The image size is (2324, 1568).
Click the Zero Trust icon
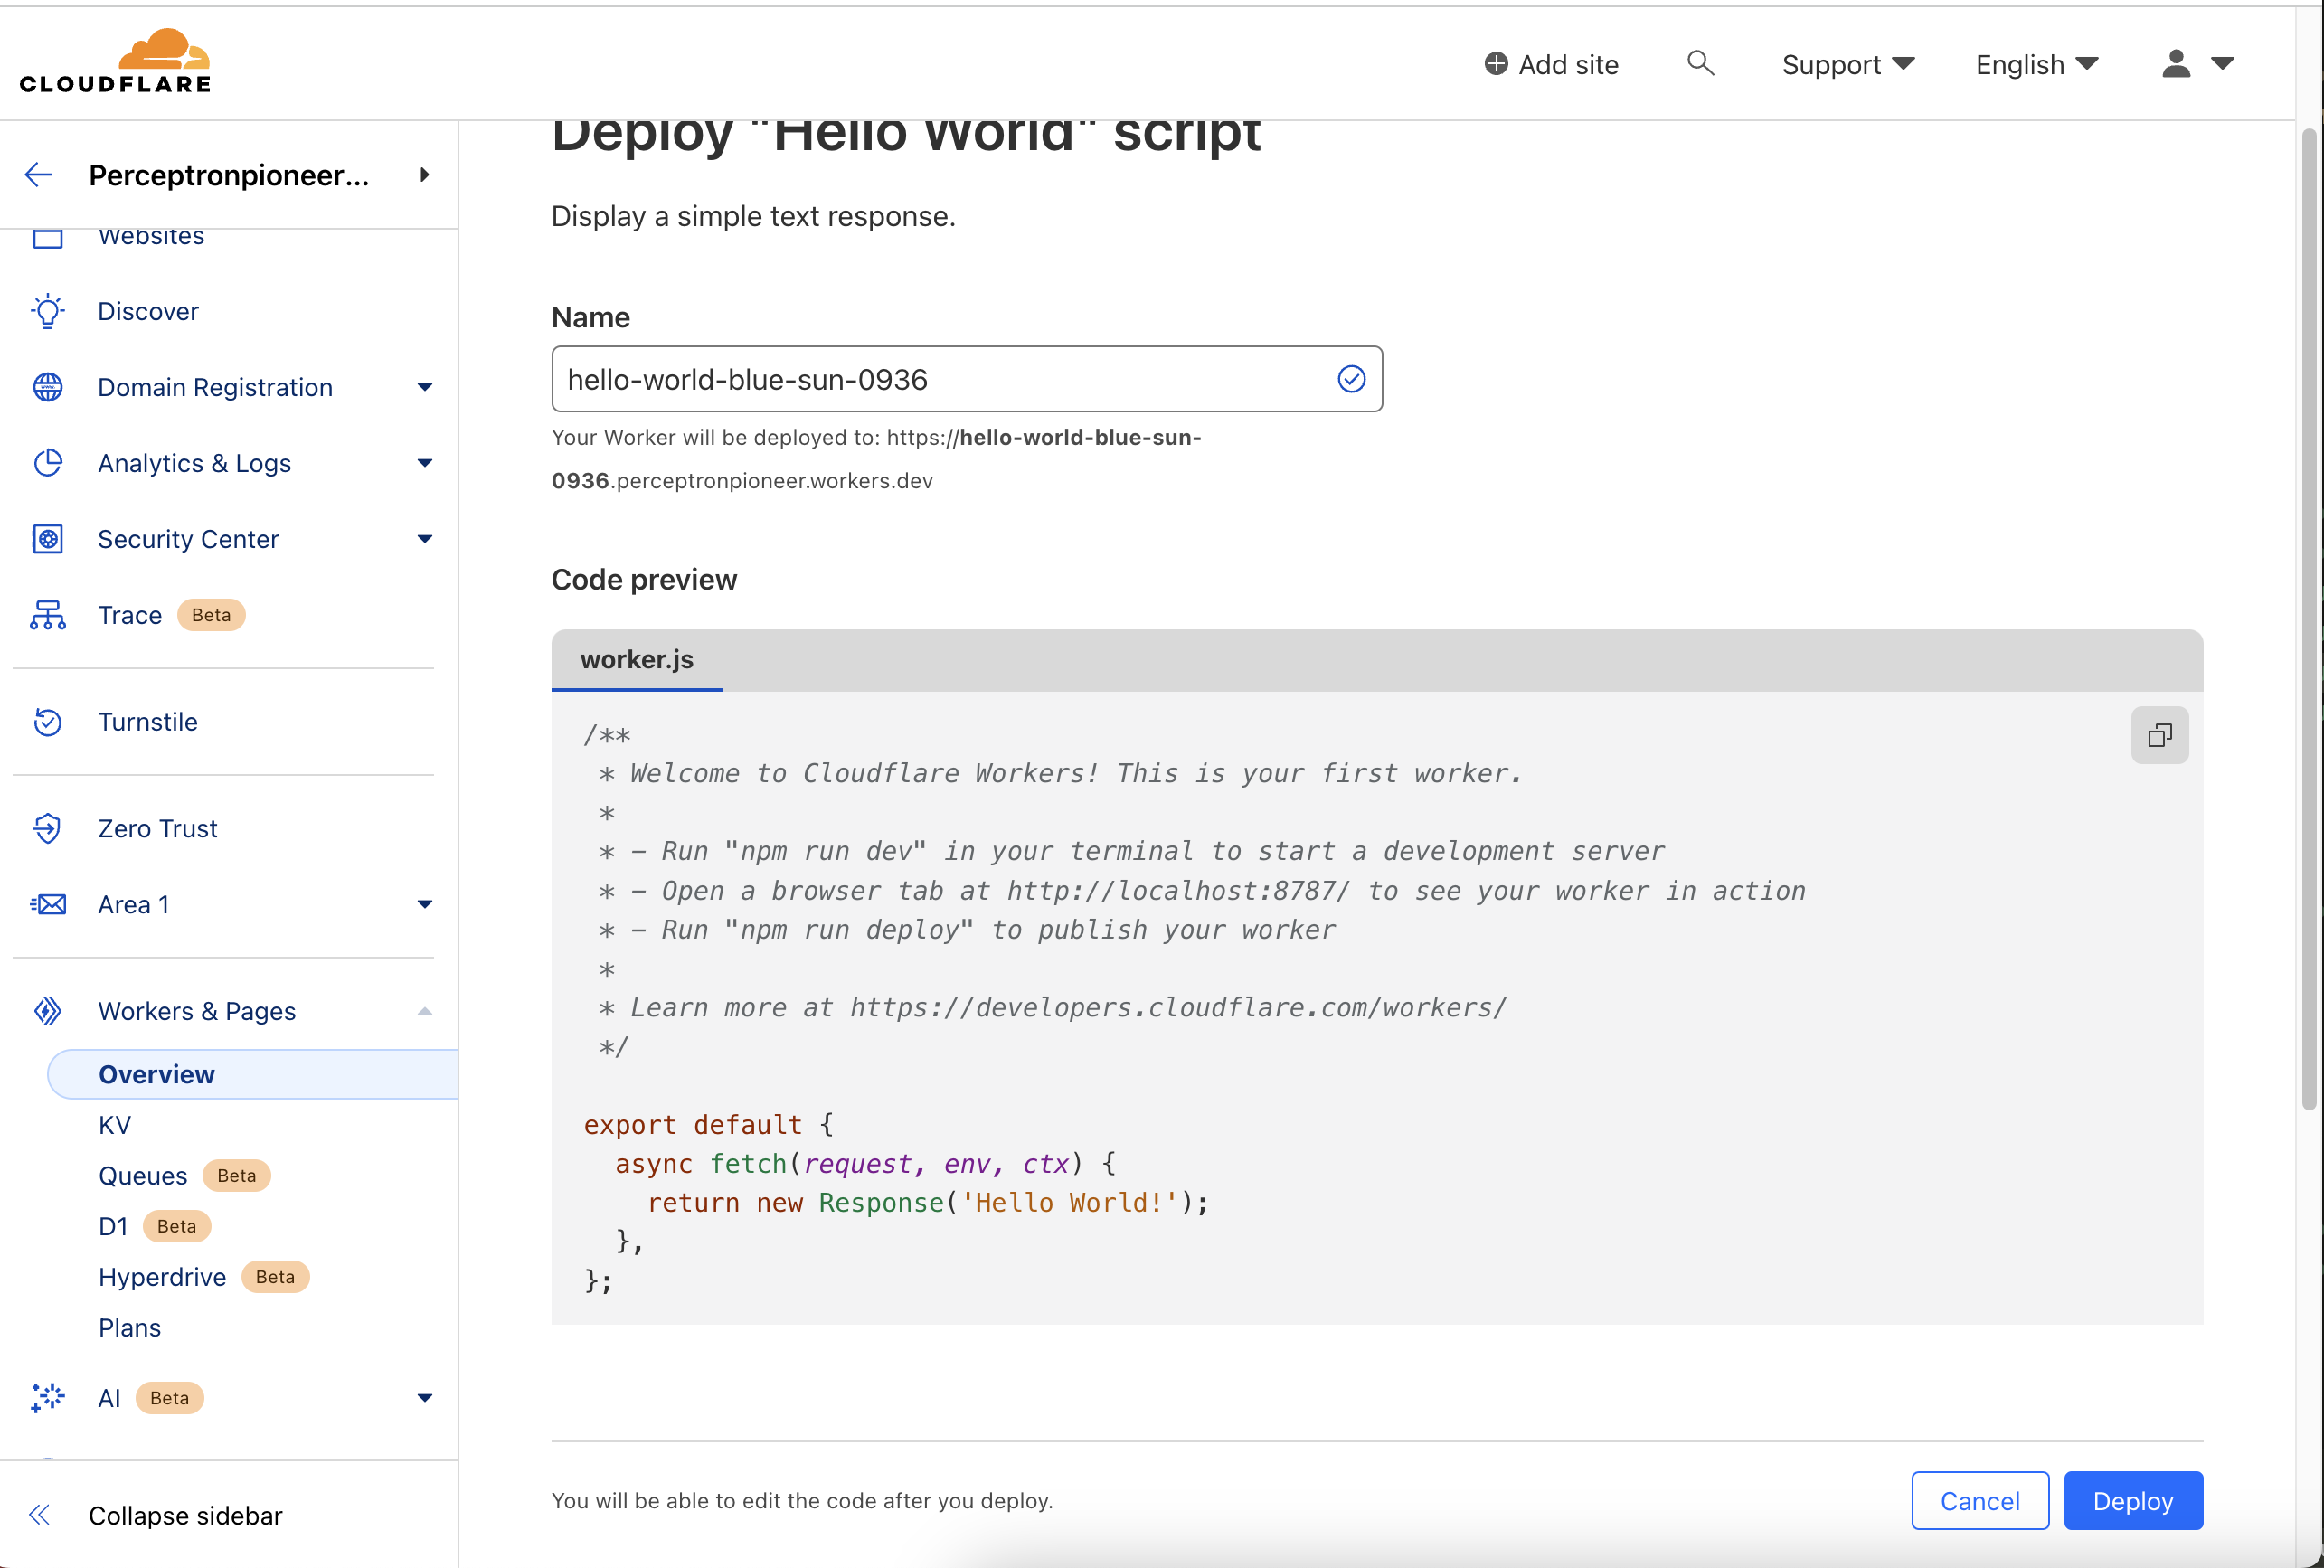point(47,828)
